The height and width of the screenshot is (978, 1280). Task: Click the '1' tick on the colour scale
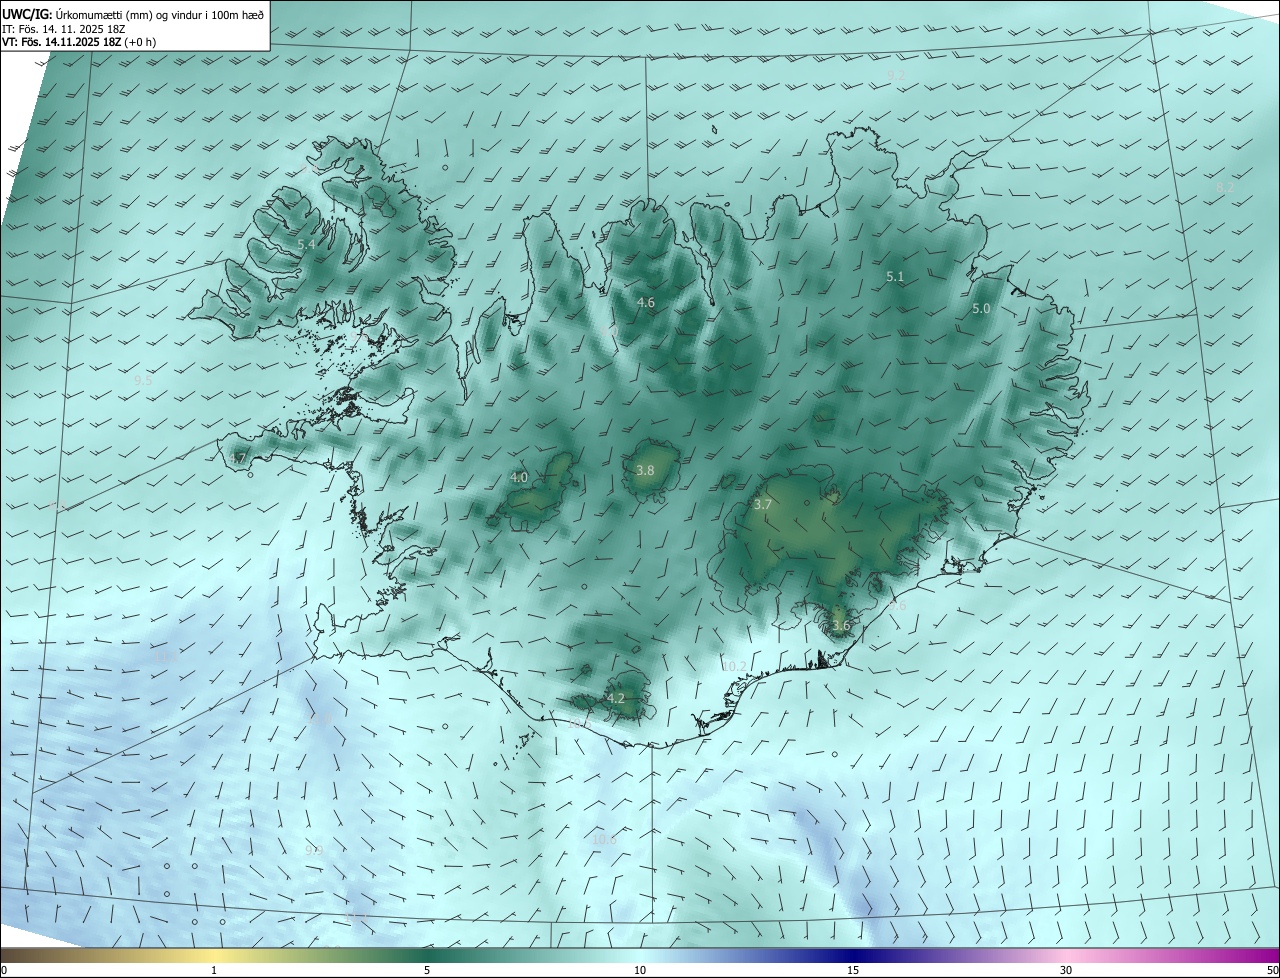click(214, 971)
